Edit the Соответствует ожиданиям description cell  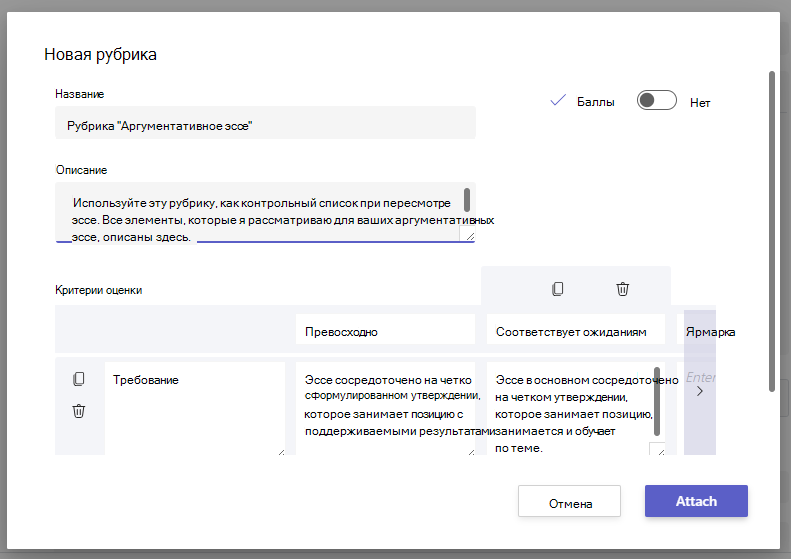576,408
